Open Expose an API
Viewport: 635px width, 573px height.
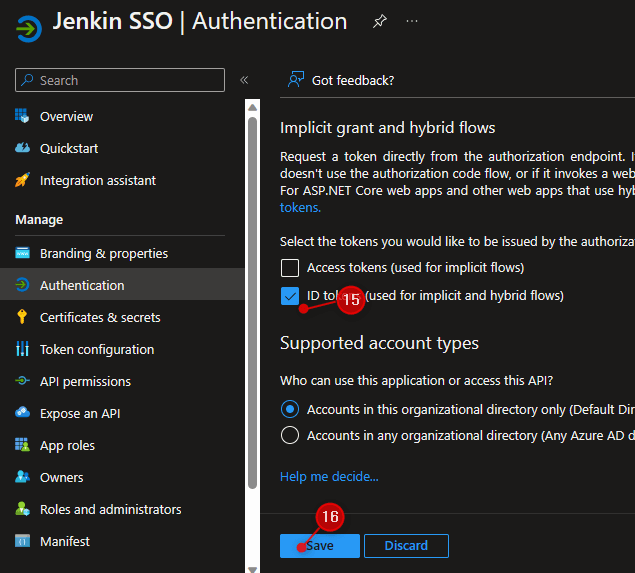click(x=80, y=413)
